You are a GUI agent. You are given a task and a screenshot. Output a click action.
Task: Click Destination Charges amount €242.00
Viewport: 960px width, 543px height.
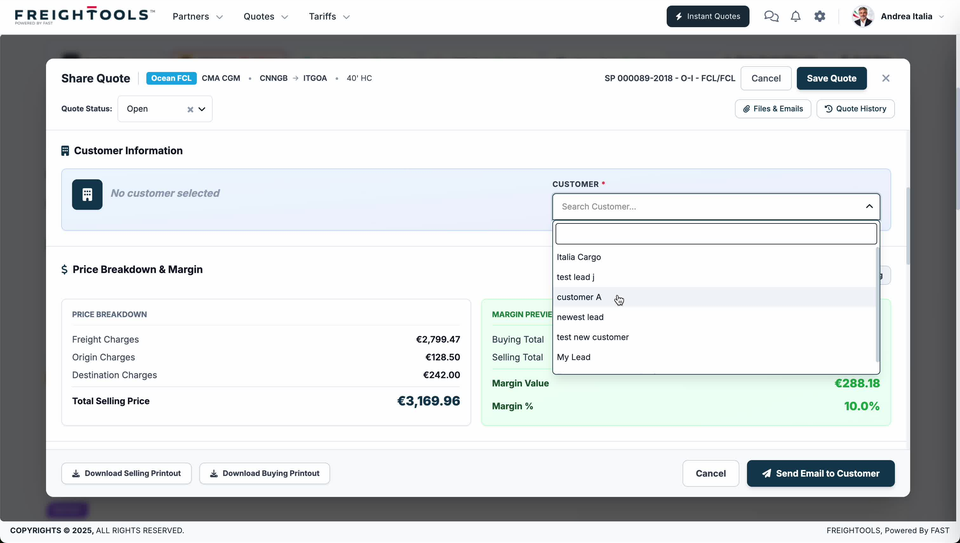point(441,375)
